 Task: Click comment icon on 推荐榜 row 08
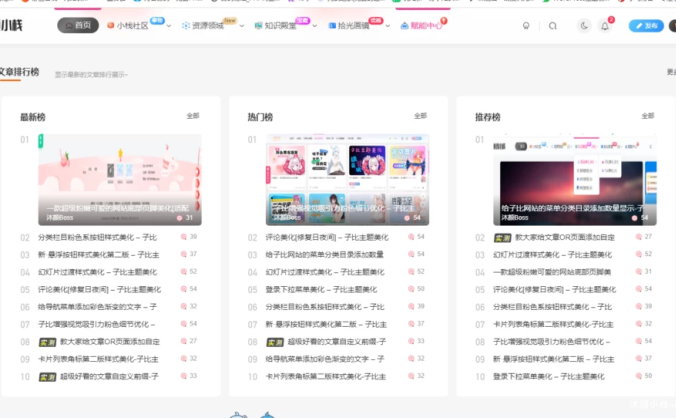tap(639, 341)
